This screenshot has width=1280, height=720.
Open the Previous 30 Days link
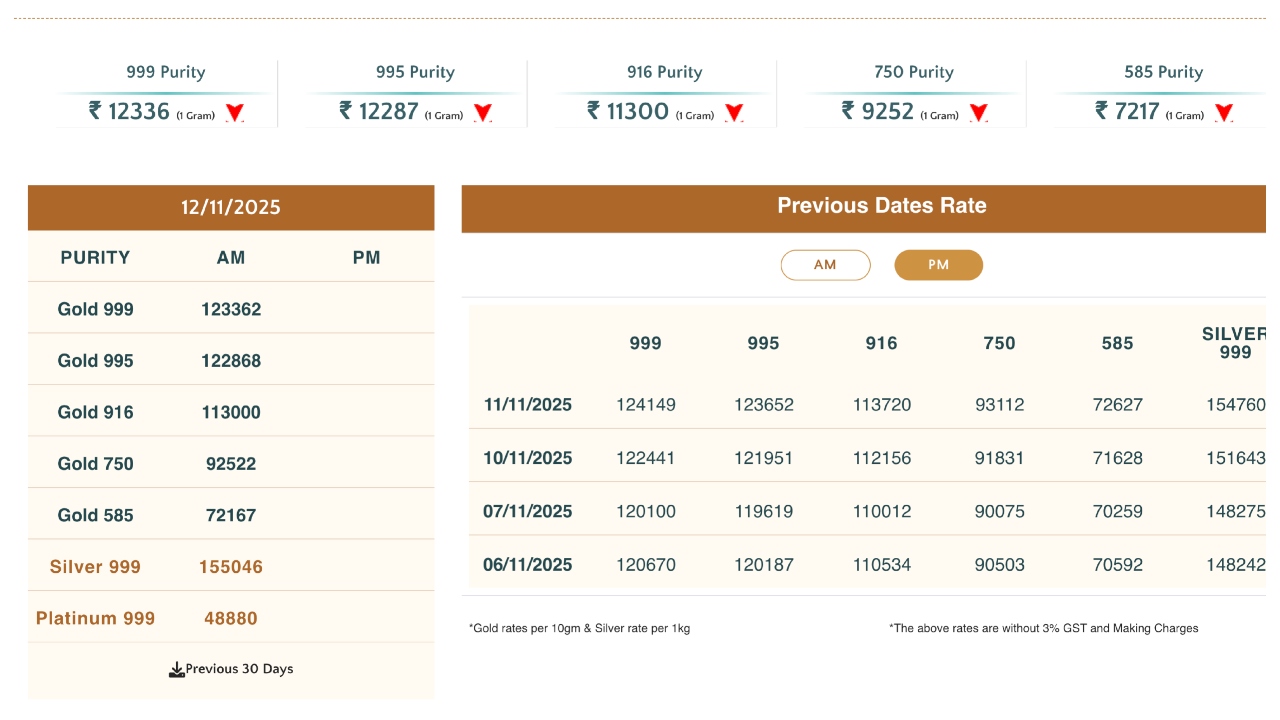(x=239, y=669)
